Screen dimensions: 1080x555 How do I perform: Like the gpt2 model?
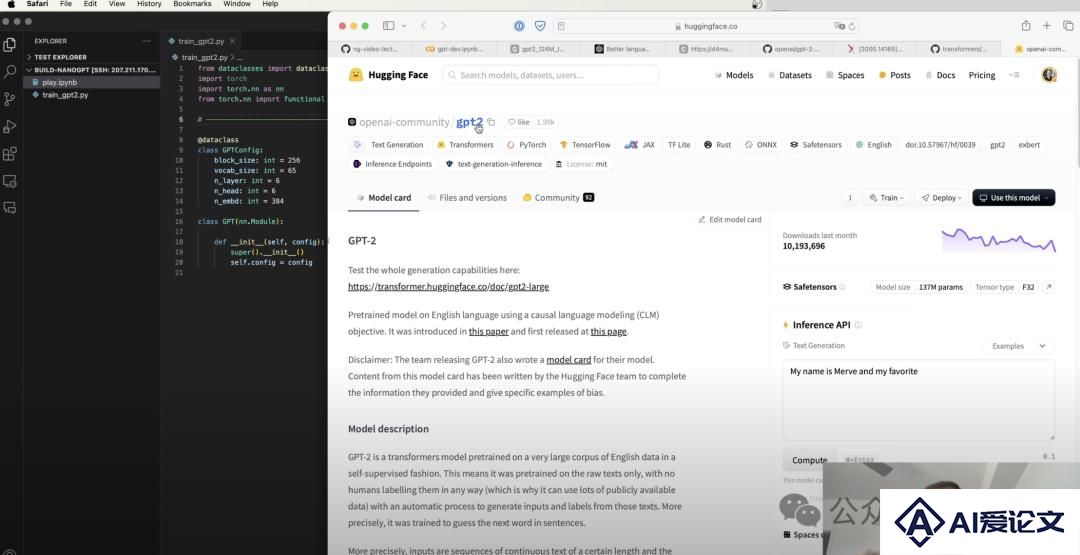pos(519,122)
